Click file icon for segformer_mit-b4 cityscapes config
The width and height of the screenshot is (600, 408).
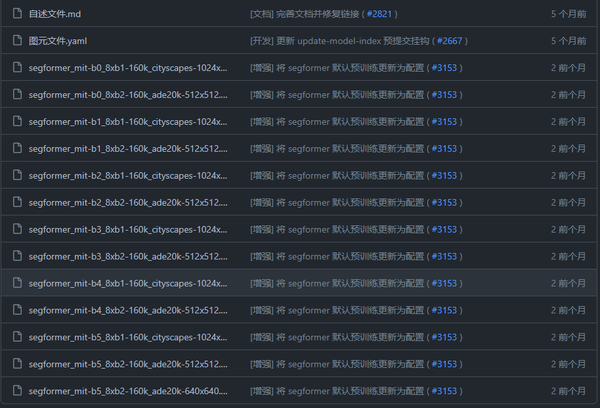pos(16,284)
